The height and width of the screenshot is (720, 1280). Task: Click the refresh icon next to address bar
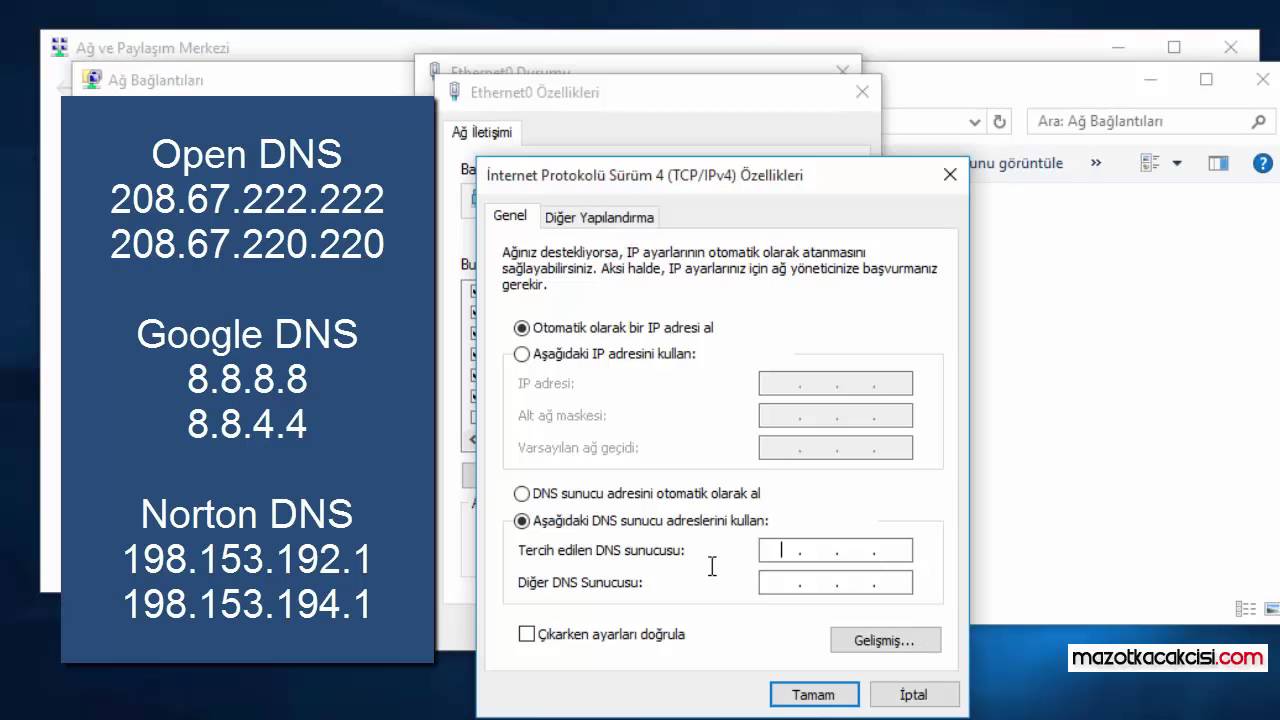click(999, 121)
